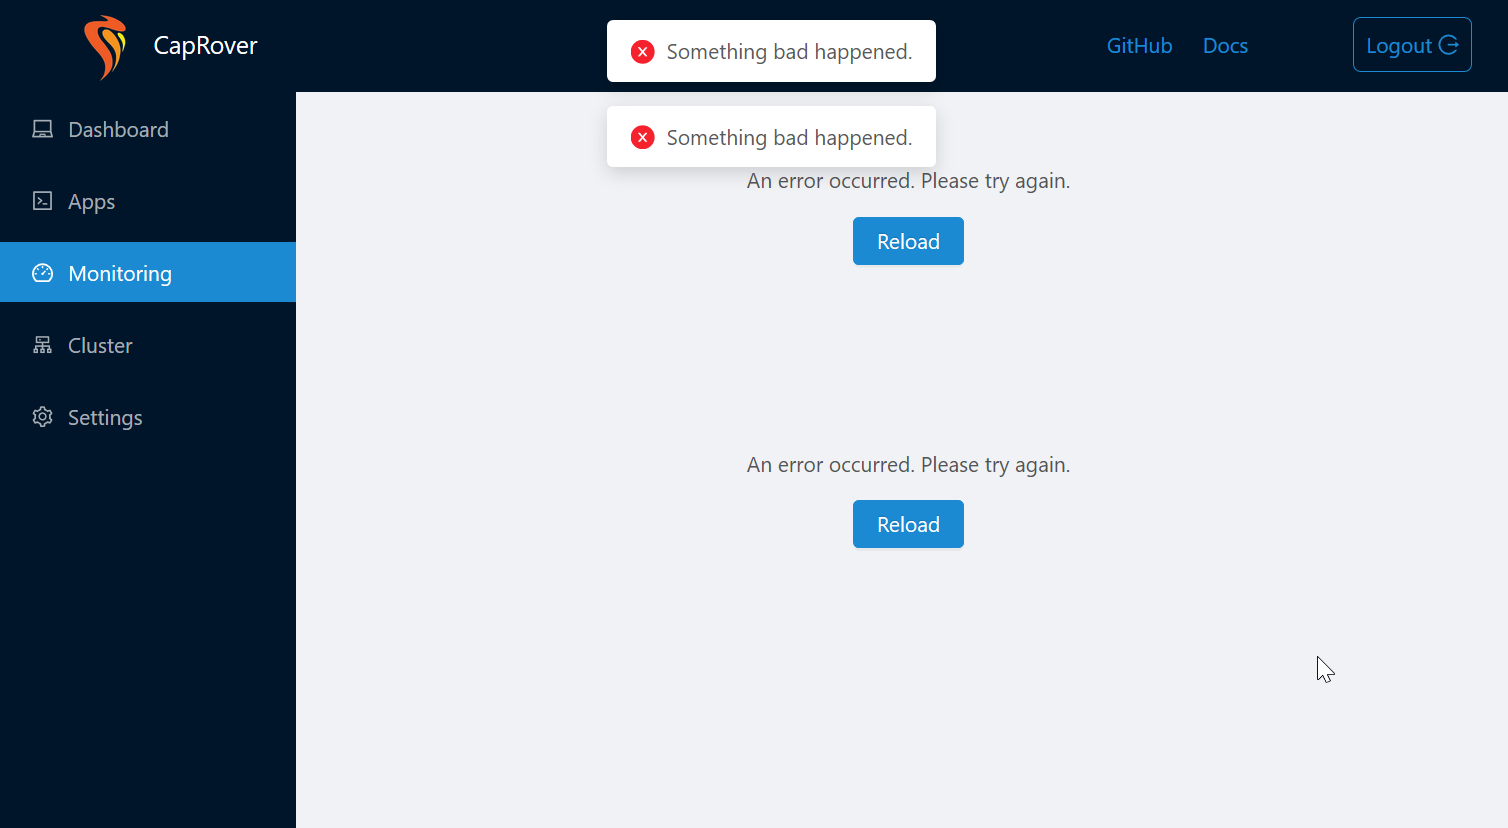Click the lower Reload button
The width and height of the screenshot is (1508, 828).
click(x=907, y=523)
